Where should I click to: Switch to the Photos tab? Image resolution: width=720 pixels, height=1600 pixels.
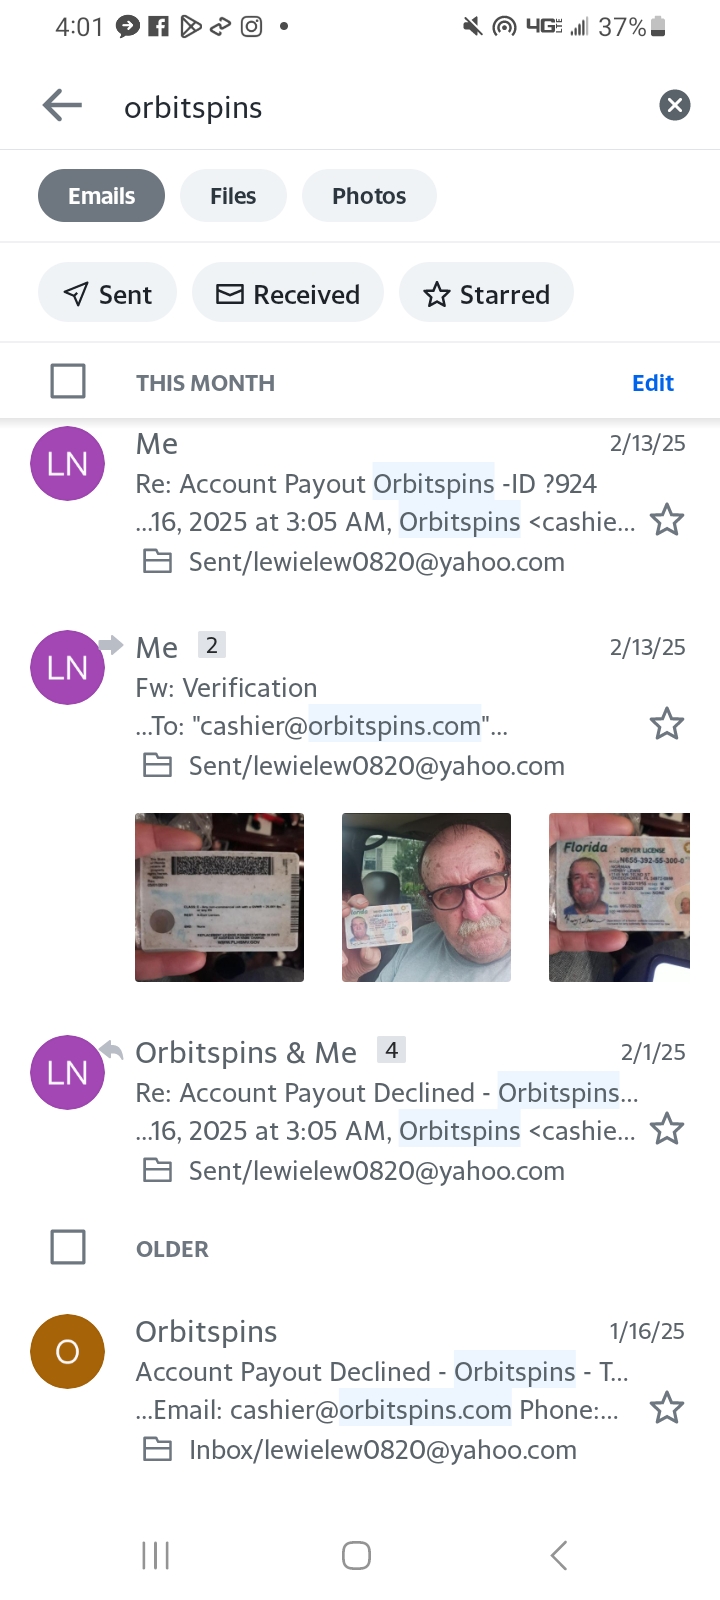pos(369,195)
